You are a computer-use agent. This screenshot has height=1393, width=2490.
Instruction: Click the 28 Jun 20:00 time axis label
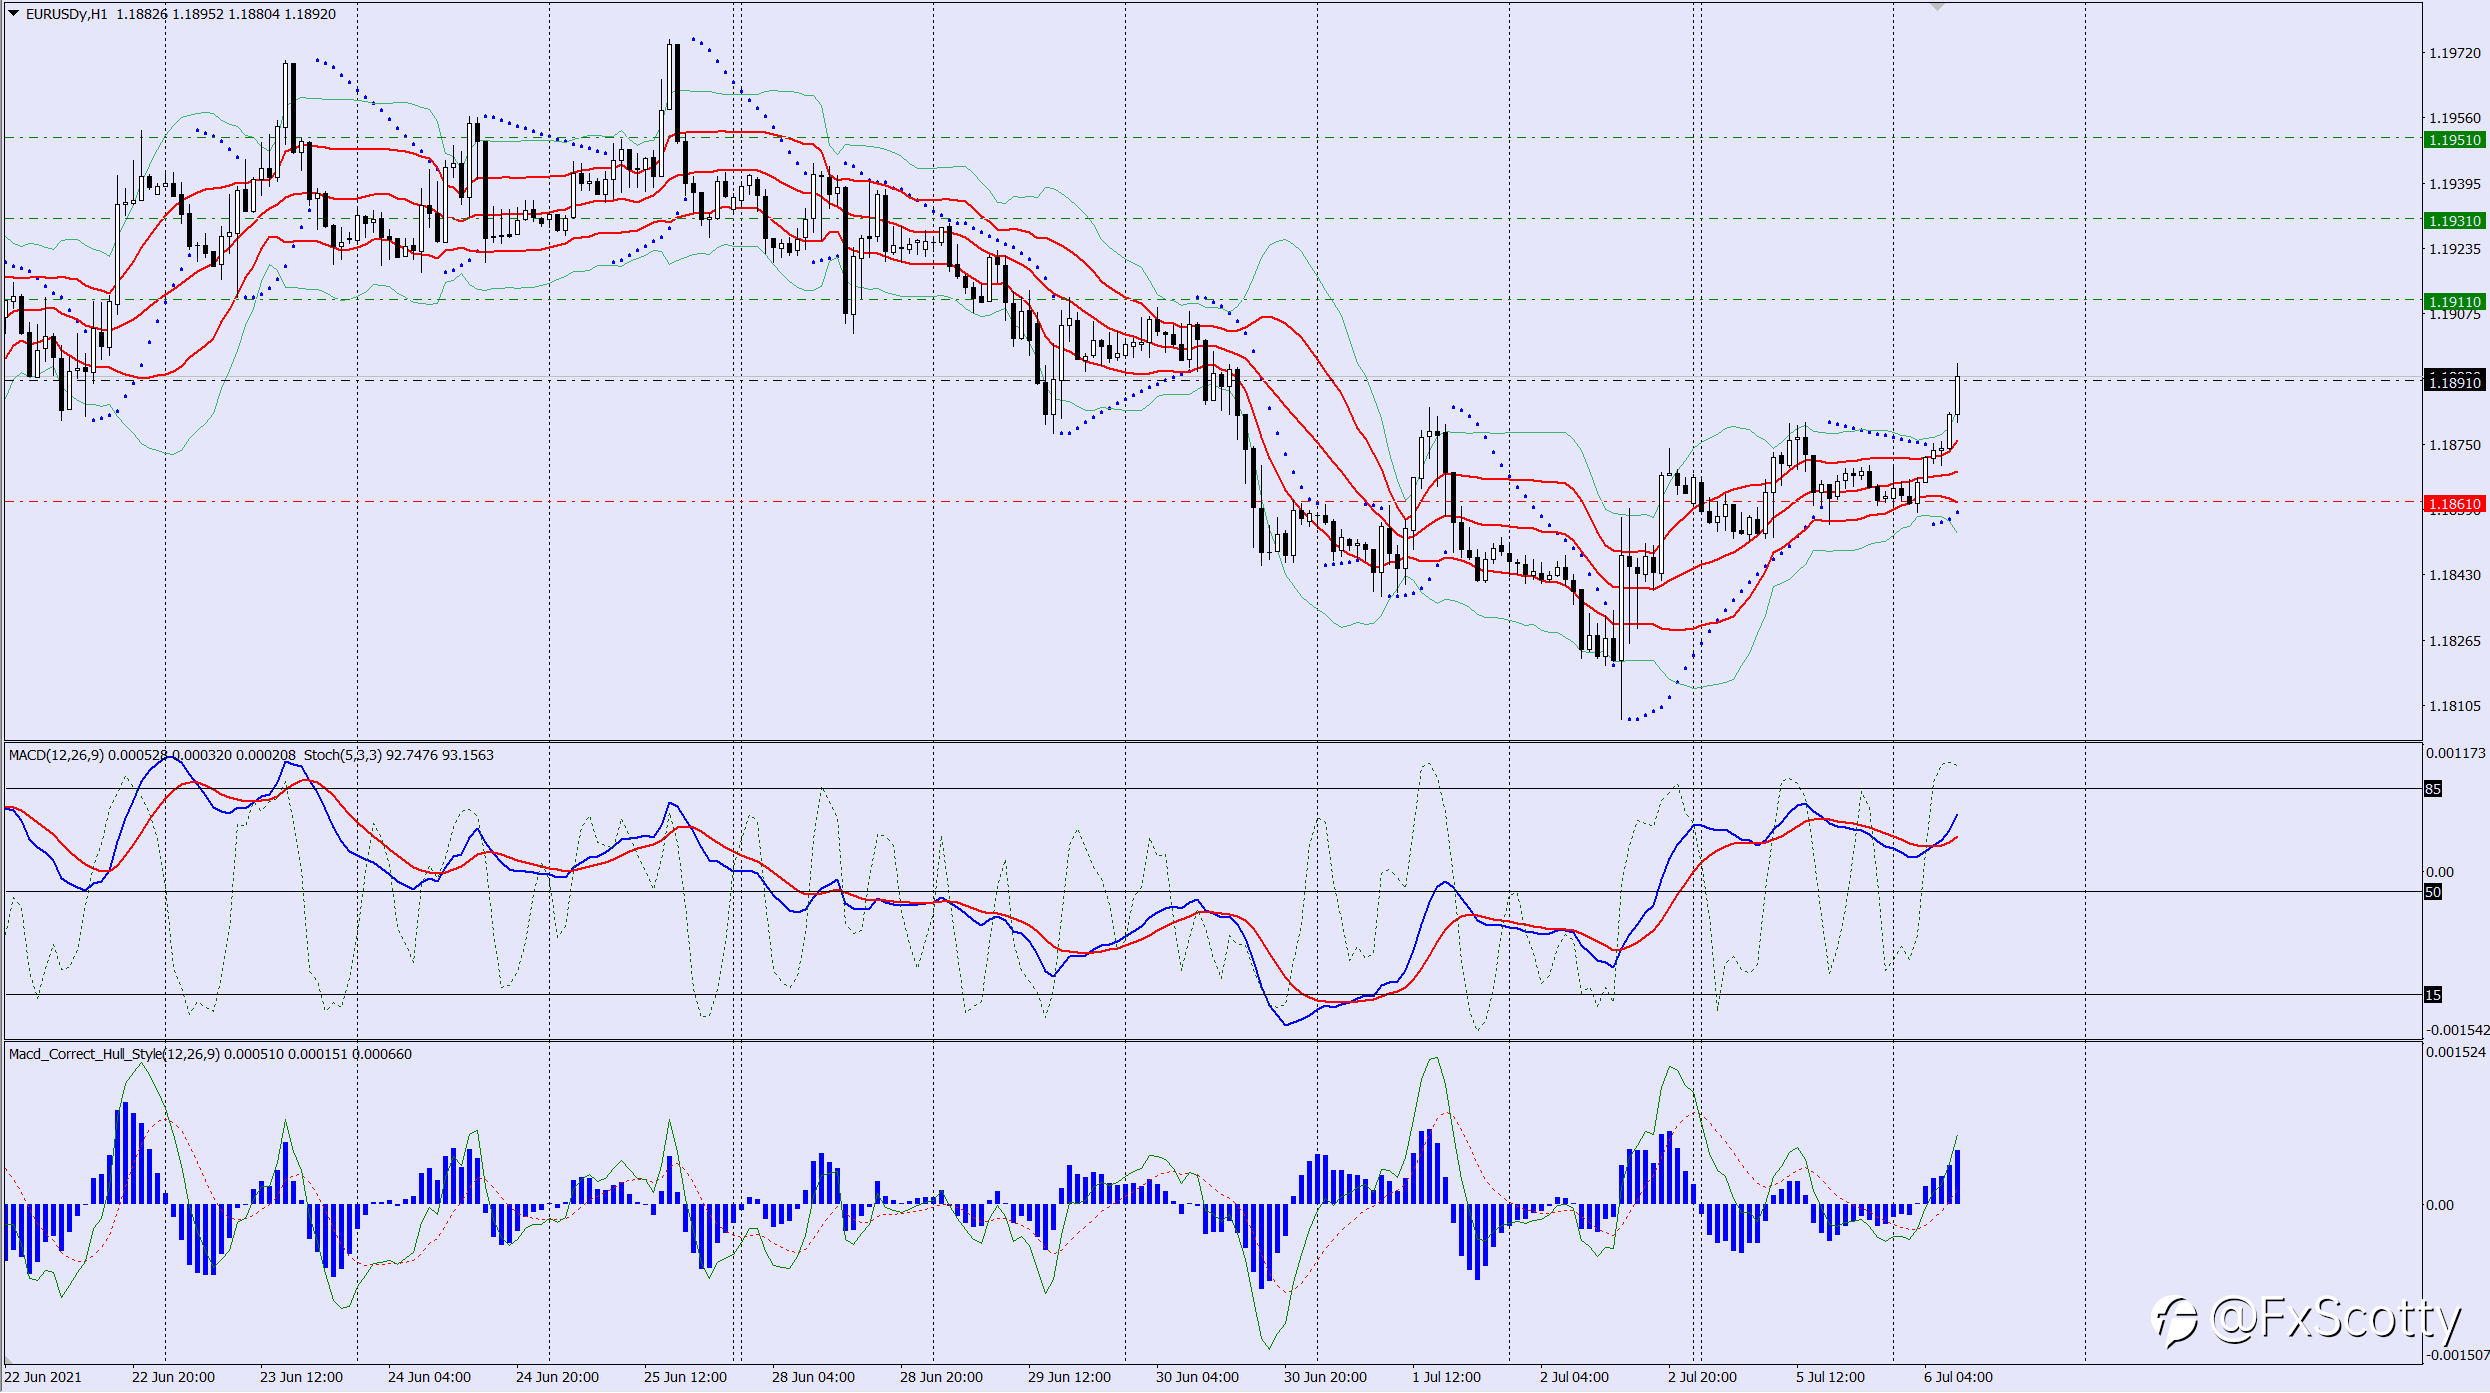(941, 1377)
